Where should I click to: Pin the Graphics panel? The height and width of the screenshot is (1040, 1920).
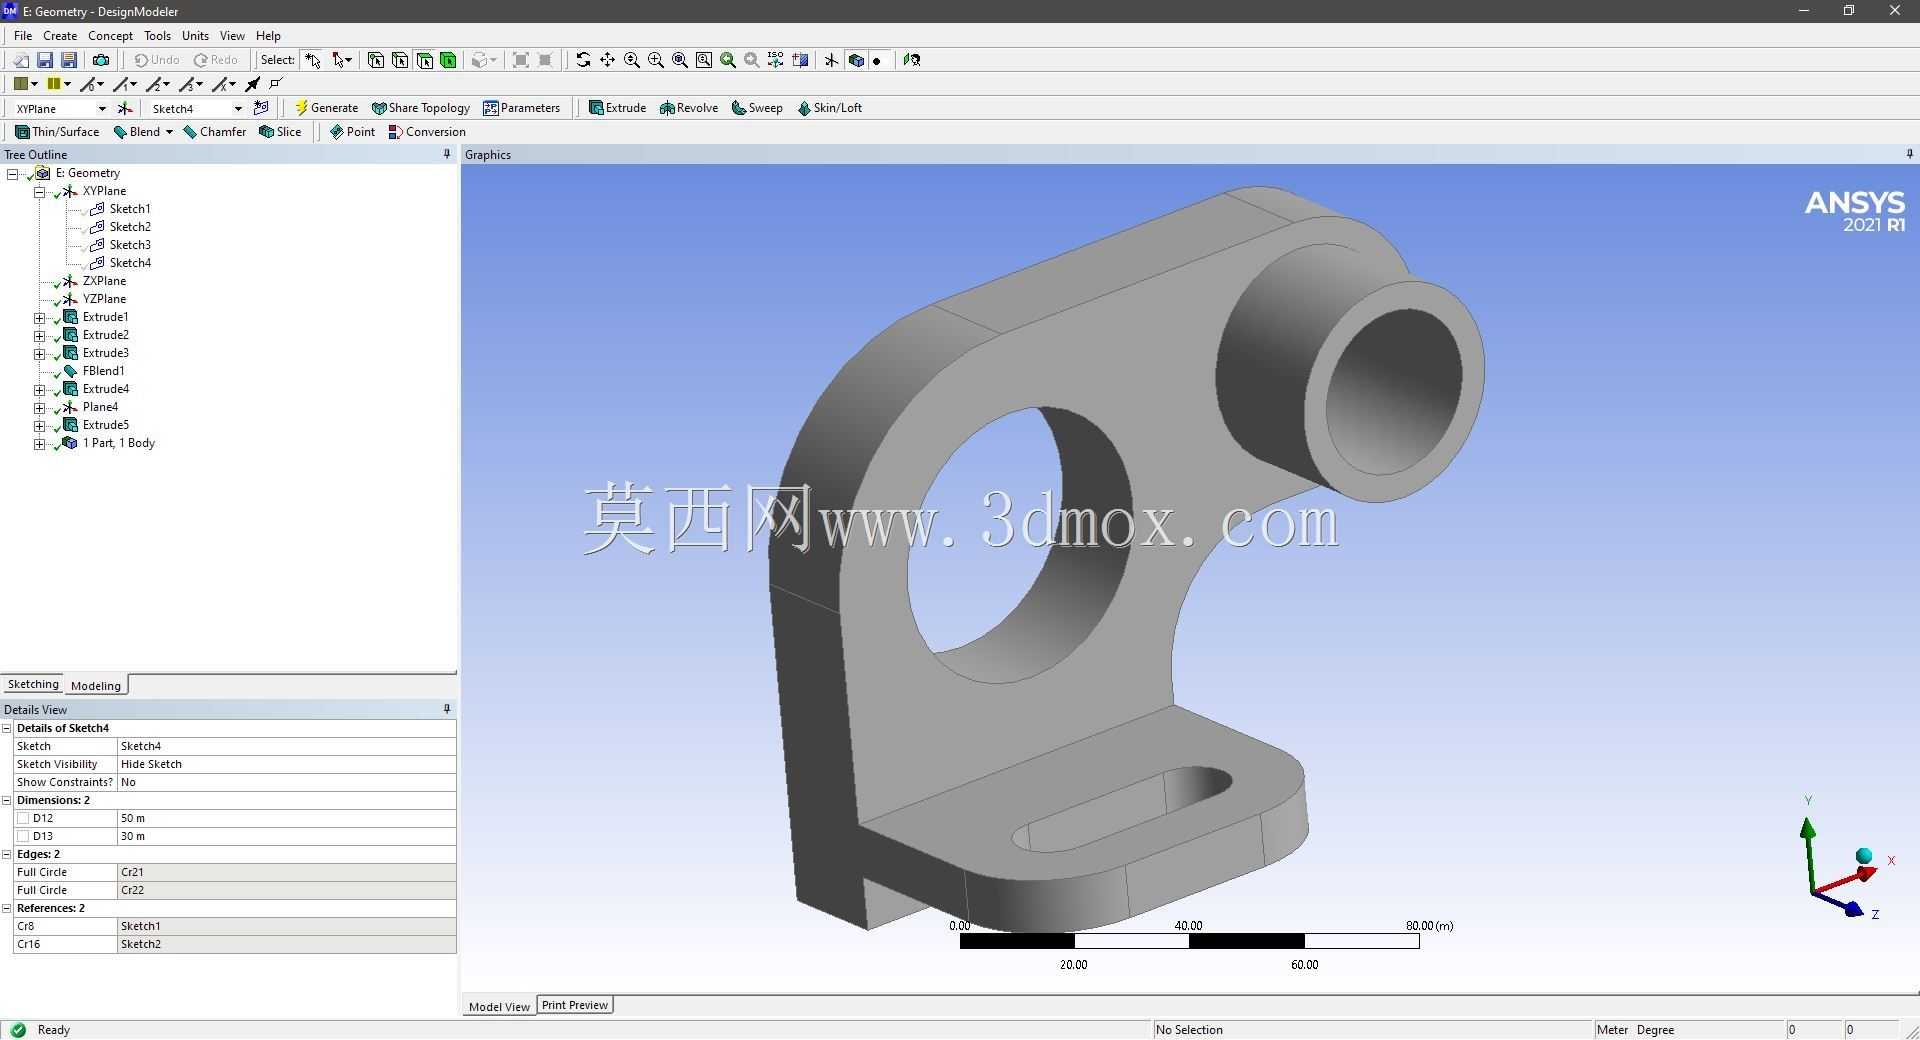pyautogui.click(x=1909, y=154)
